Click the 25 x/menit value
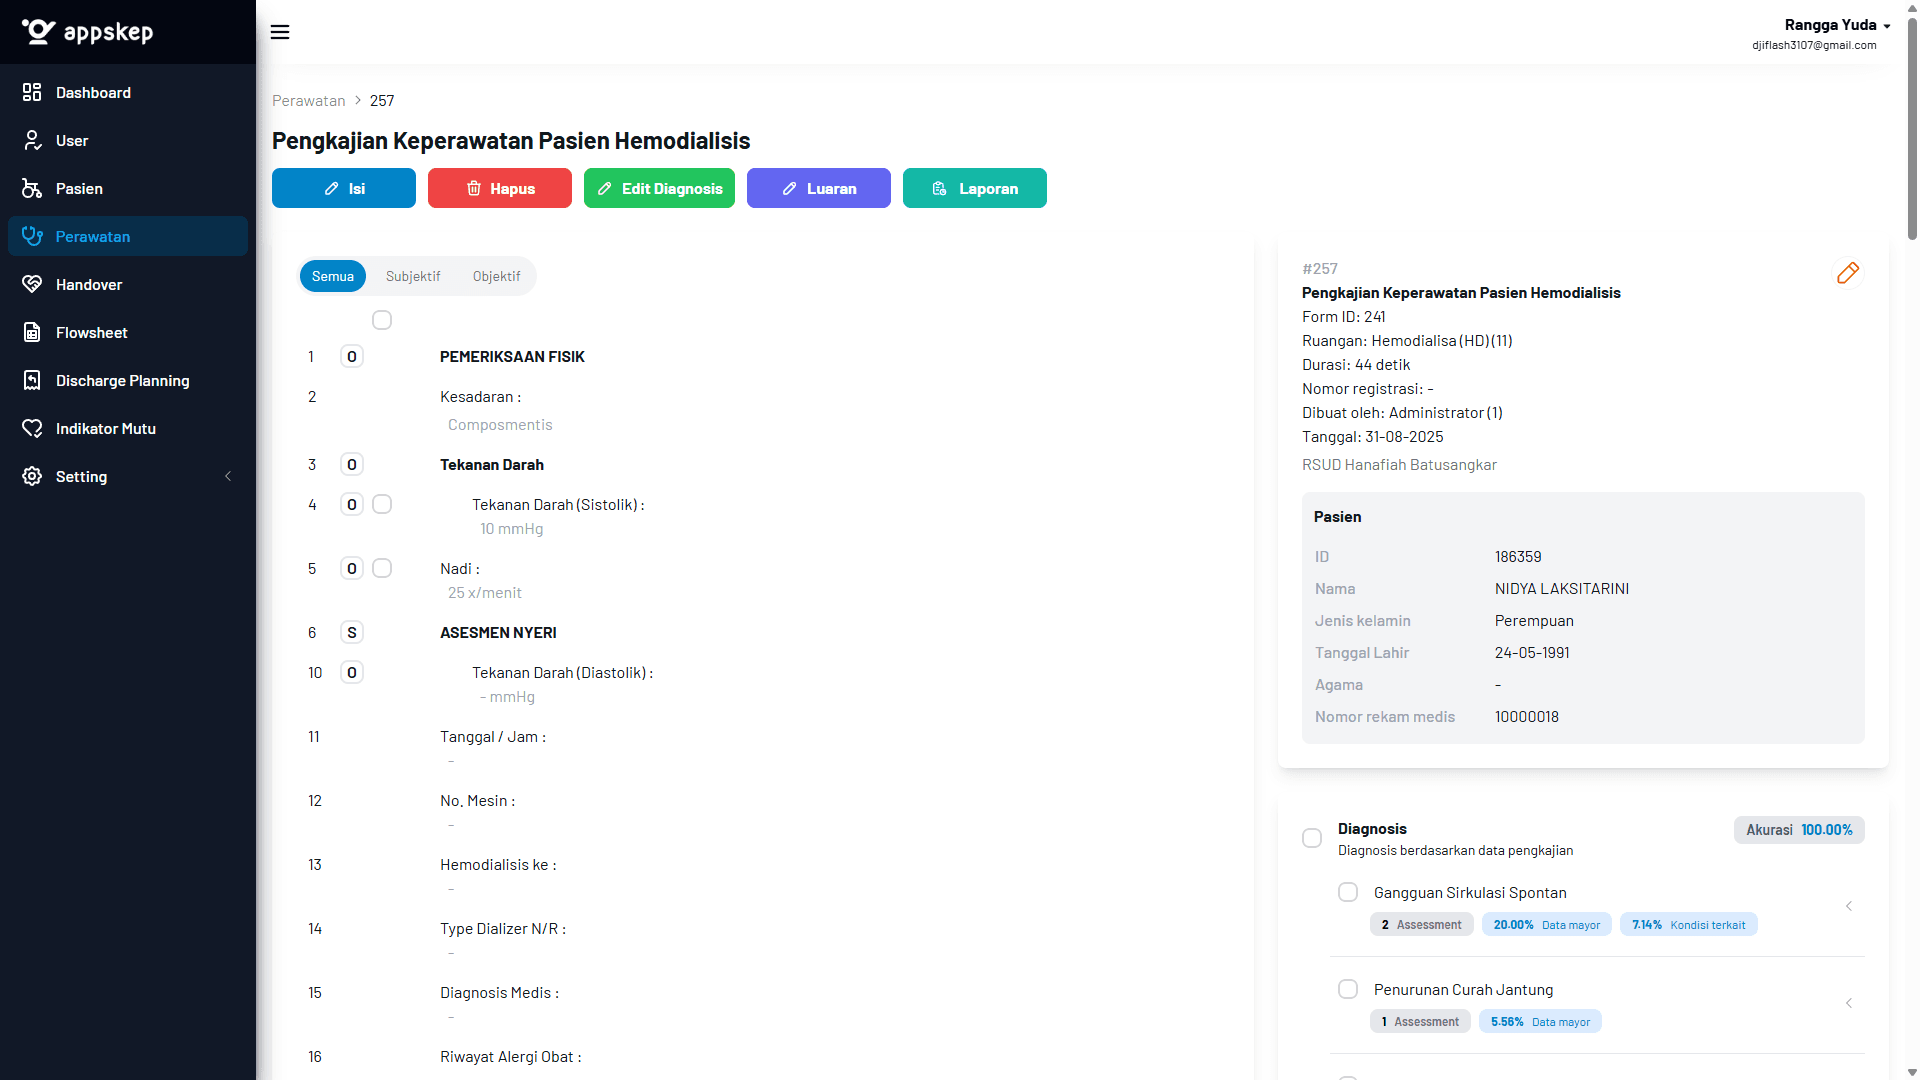Viewport: 1920px width, 1080px height. 485,593
